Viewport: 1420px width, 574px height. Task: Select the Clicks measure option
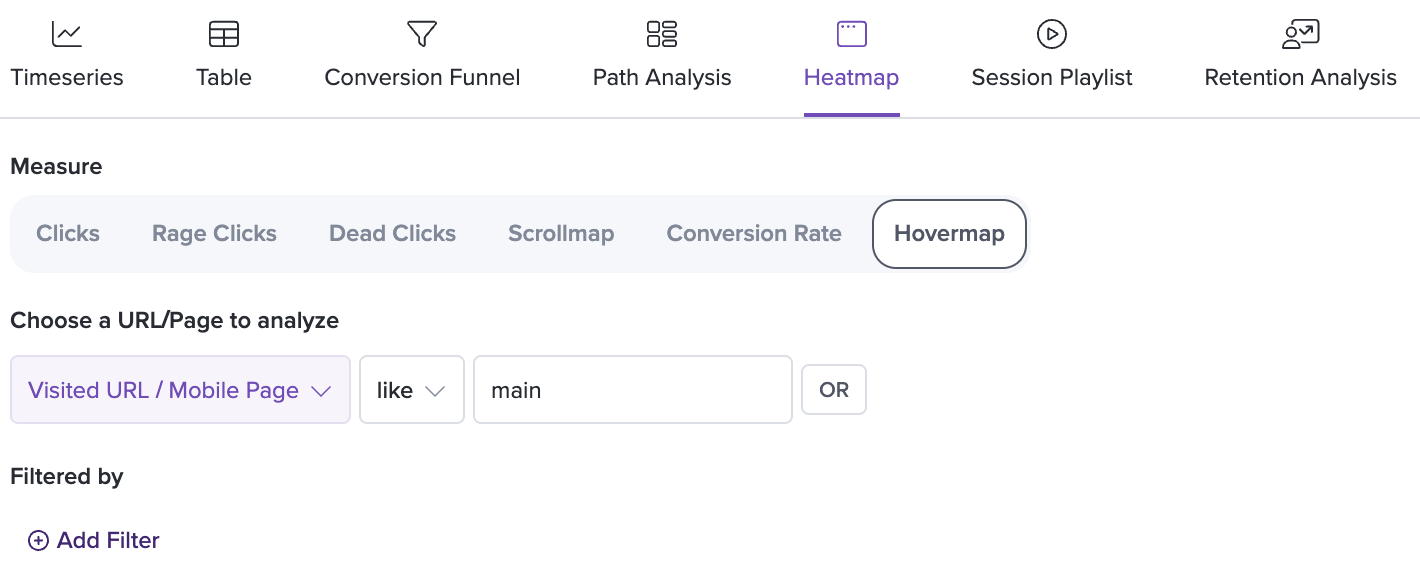68,234
